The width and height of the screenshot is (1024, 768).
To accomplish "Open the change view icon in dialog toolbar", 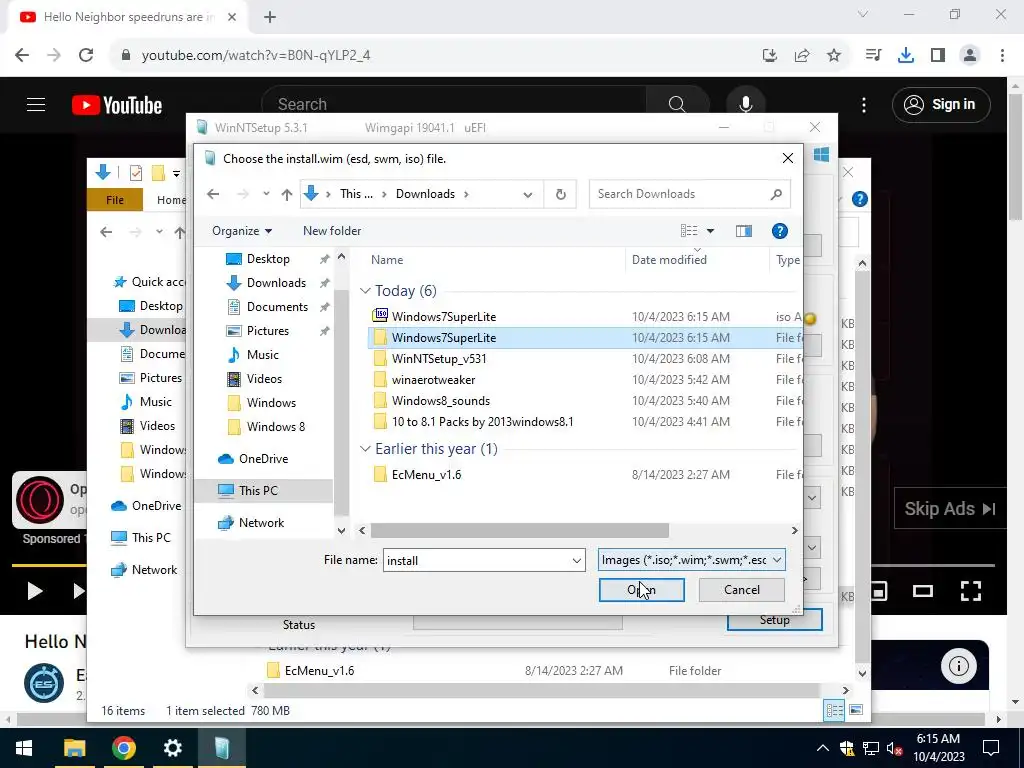I will (689, 231).
